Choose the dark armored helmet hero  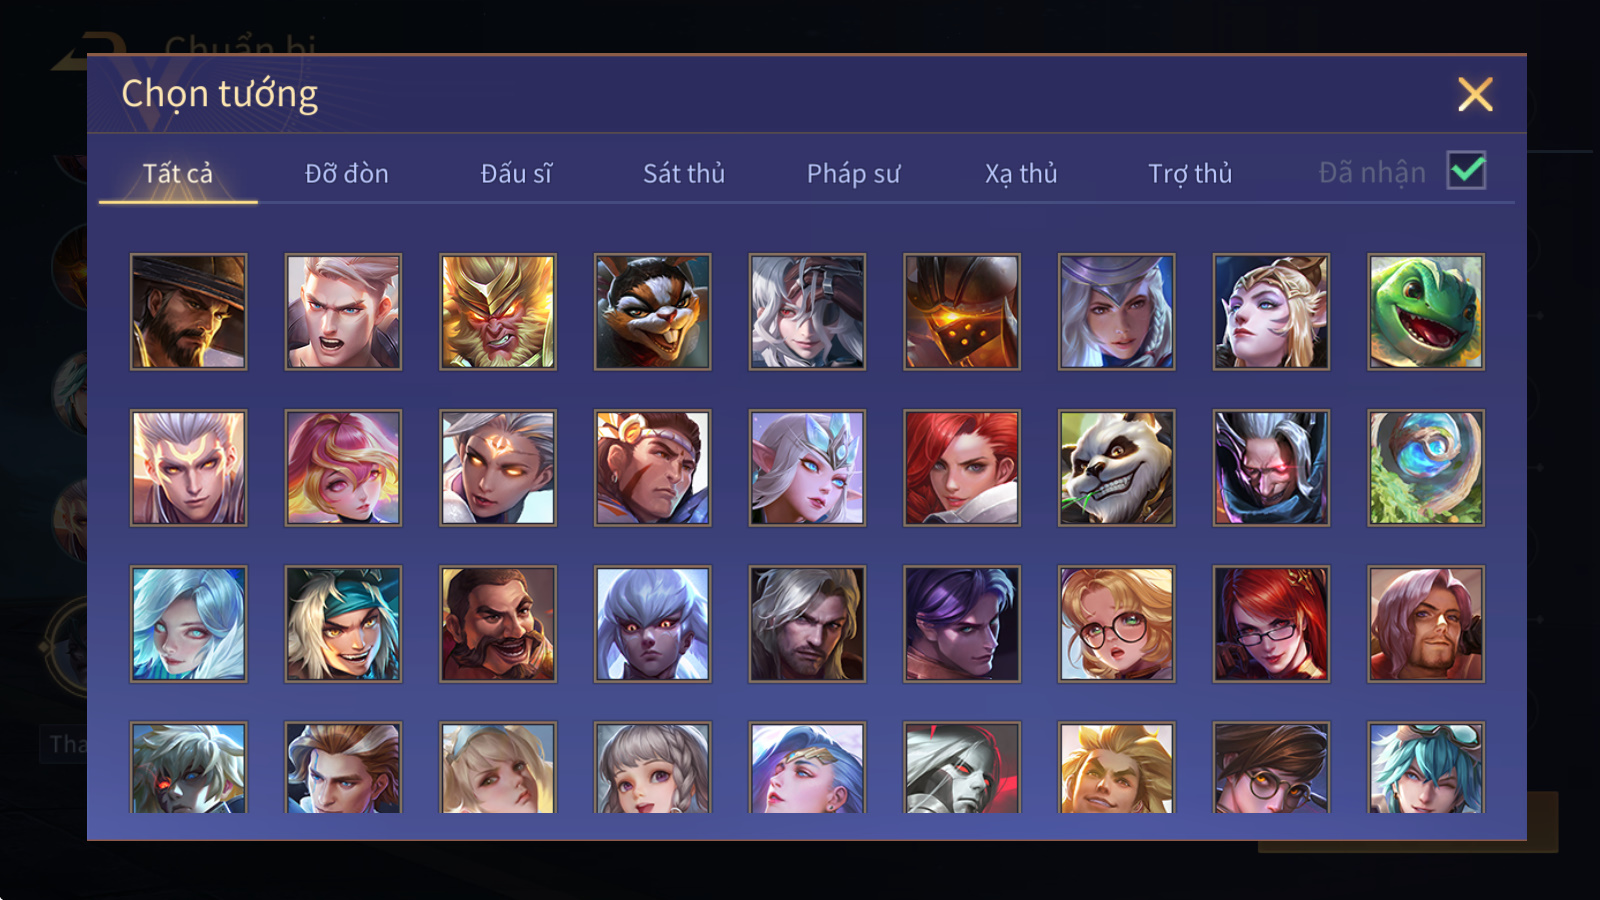point(962,311)
